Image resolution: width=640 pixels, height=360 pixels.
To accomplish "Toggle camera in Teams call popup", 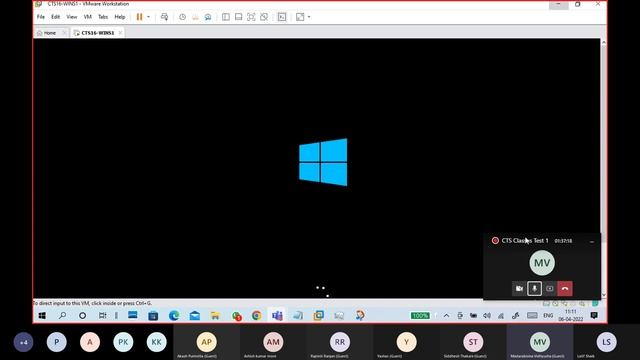I will click(x=519, y=289).
